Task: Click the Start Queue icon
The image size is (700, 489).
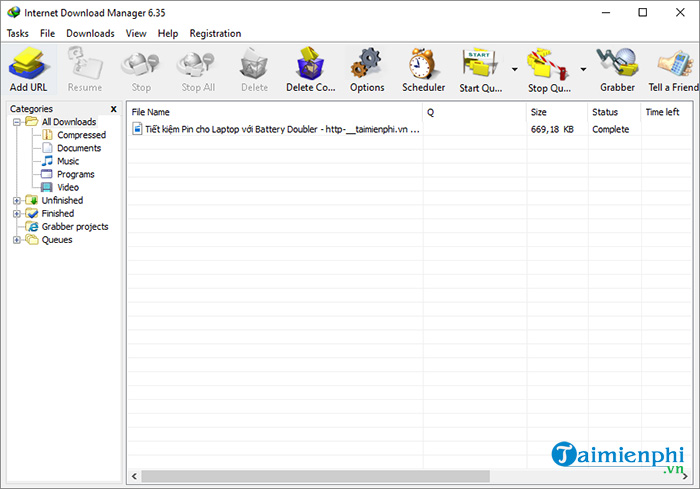Action: point(480,63)
